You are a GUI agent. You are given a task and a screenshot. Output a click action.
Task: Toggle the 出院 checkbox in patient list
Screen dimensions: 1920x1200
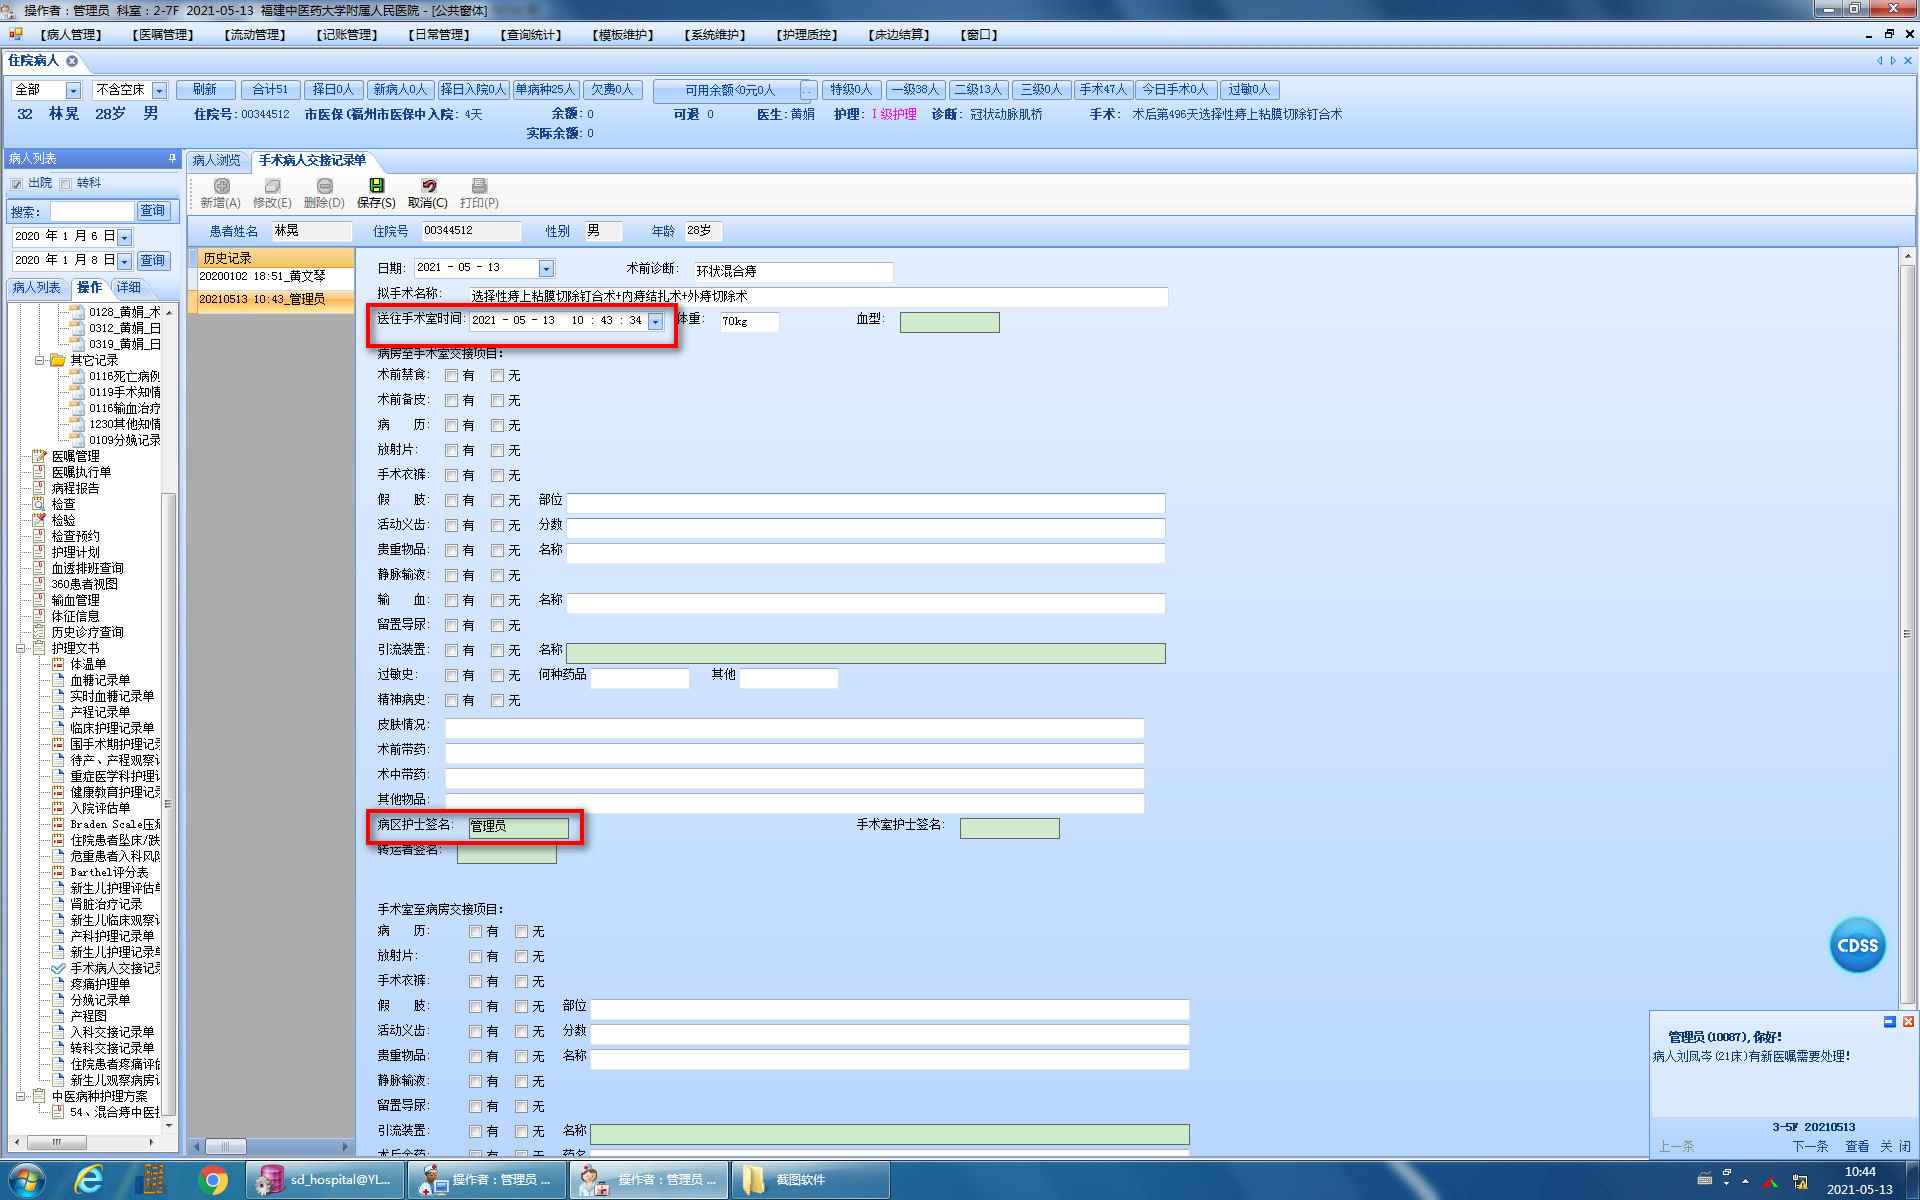pos(17,184)
